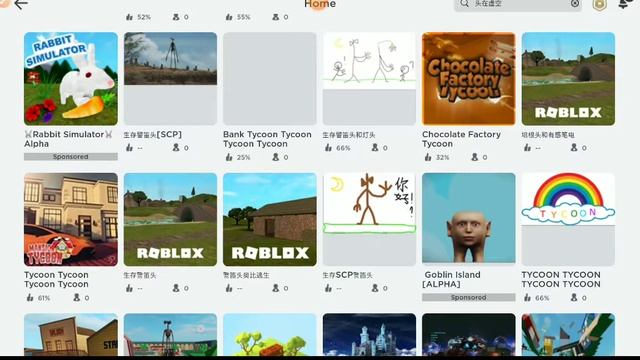Click player count icon beside the 55% rating
Image resolution: width=640 pixels, height=360 pixels.
click(276, 17)
